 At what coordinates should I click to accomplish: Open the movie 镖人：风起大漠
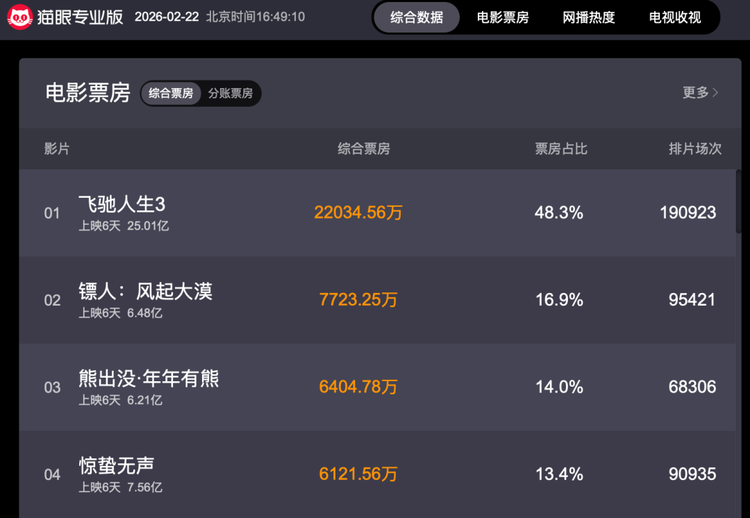pyautogui.click(x=145, y=291)
